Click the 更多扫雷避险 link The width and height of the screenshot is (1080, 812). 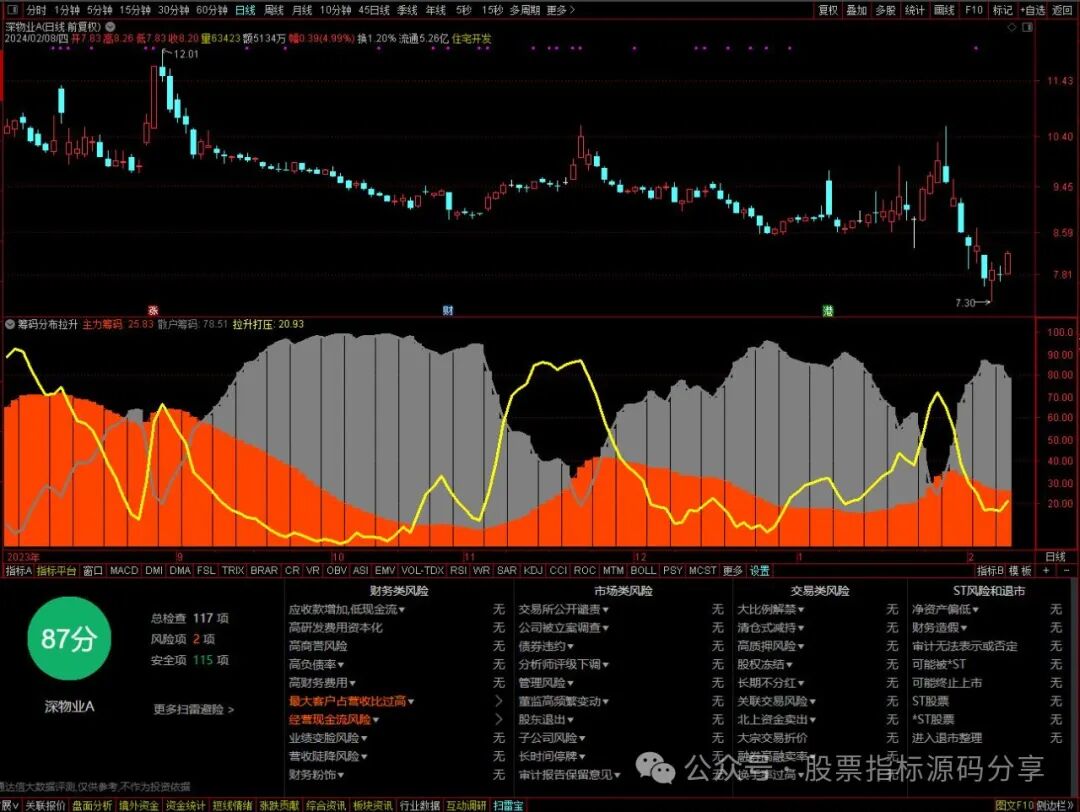pos(194,709)
